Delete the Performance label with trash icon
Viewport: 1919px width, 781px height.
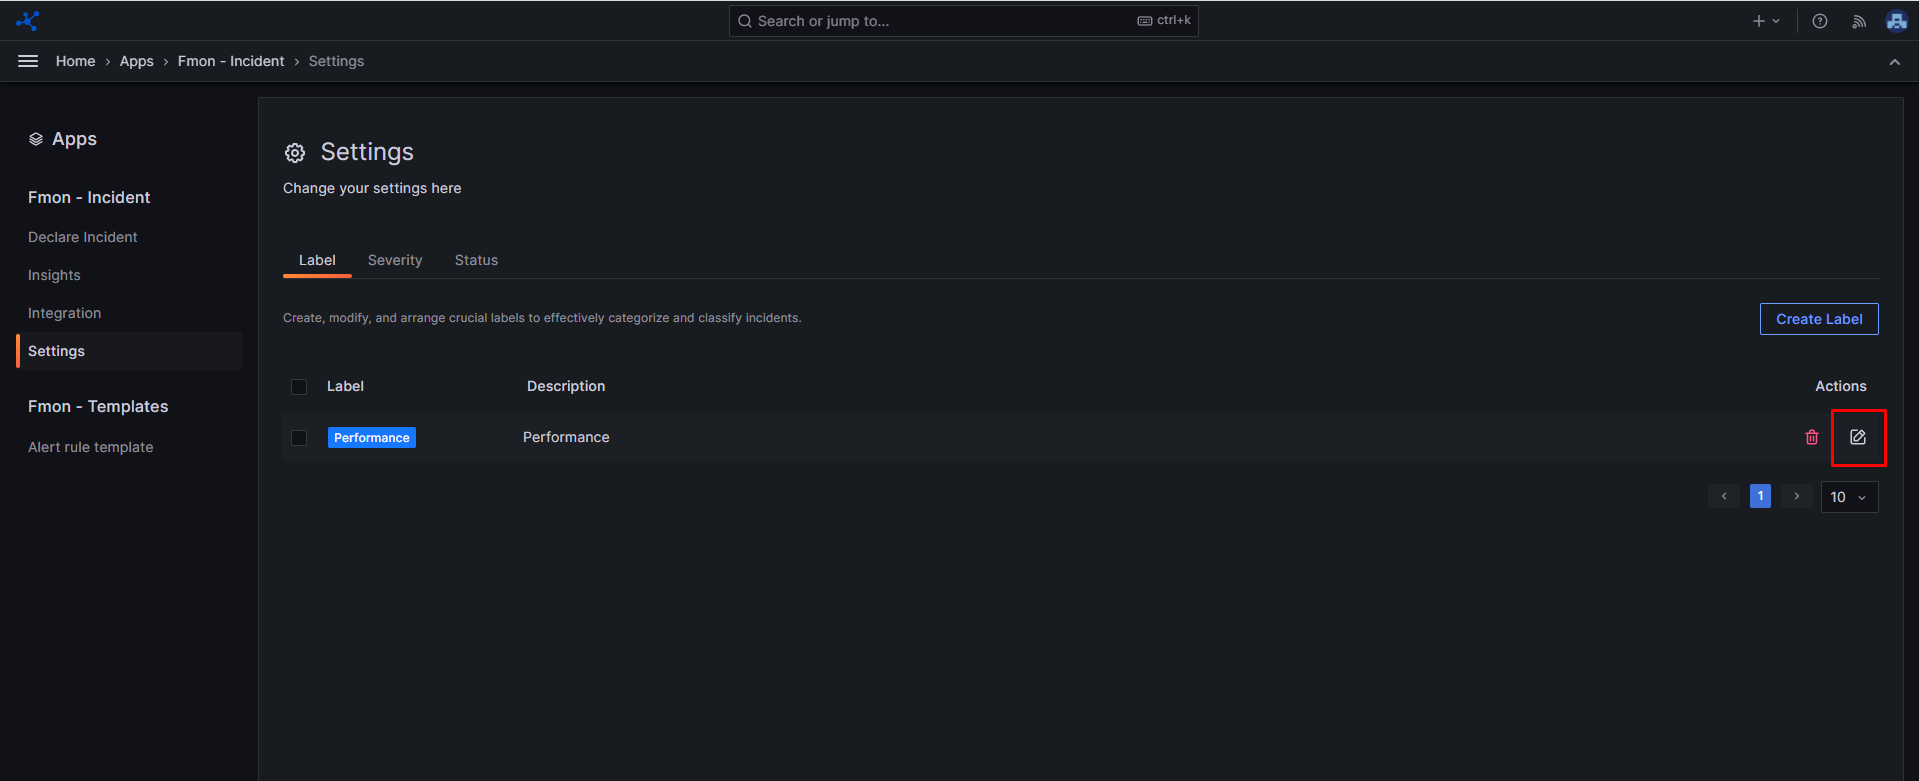coord(1812,437)
